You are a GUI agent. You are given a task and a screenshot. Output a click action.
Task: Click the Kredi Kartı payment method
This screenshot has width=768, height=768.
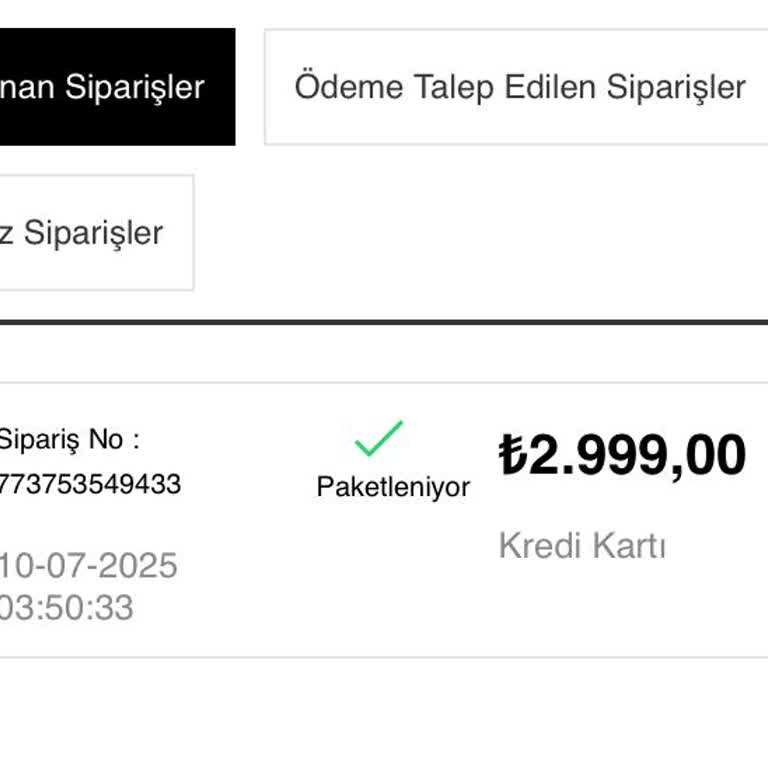582,546
